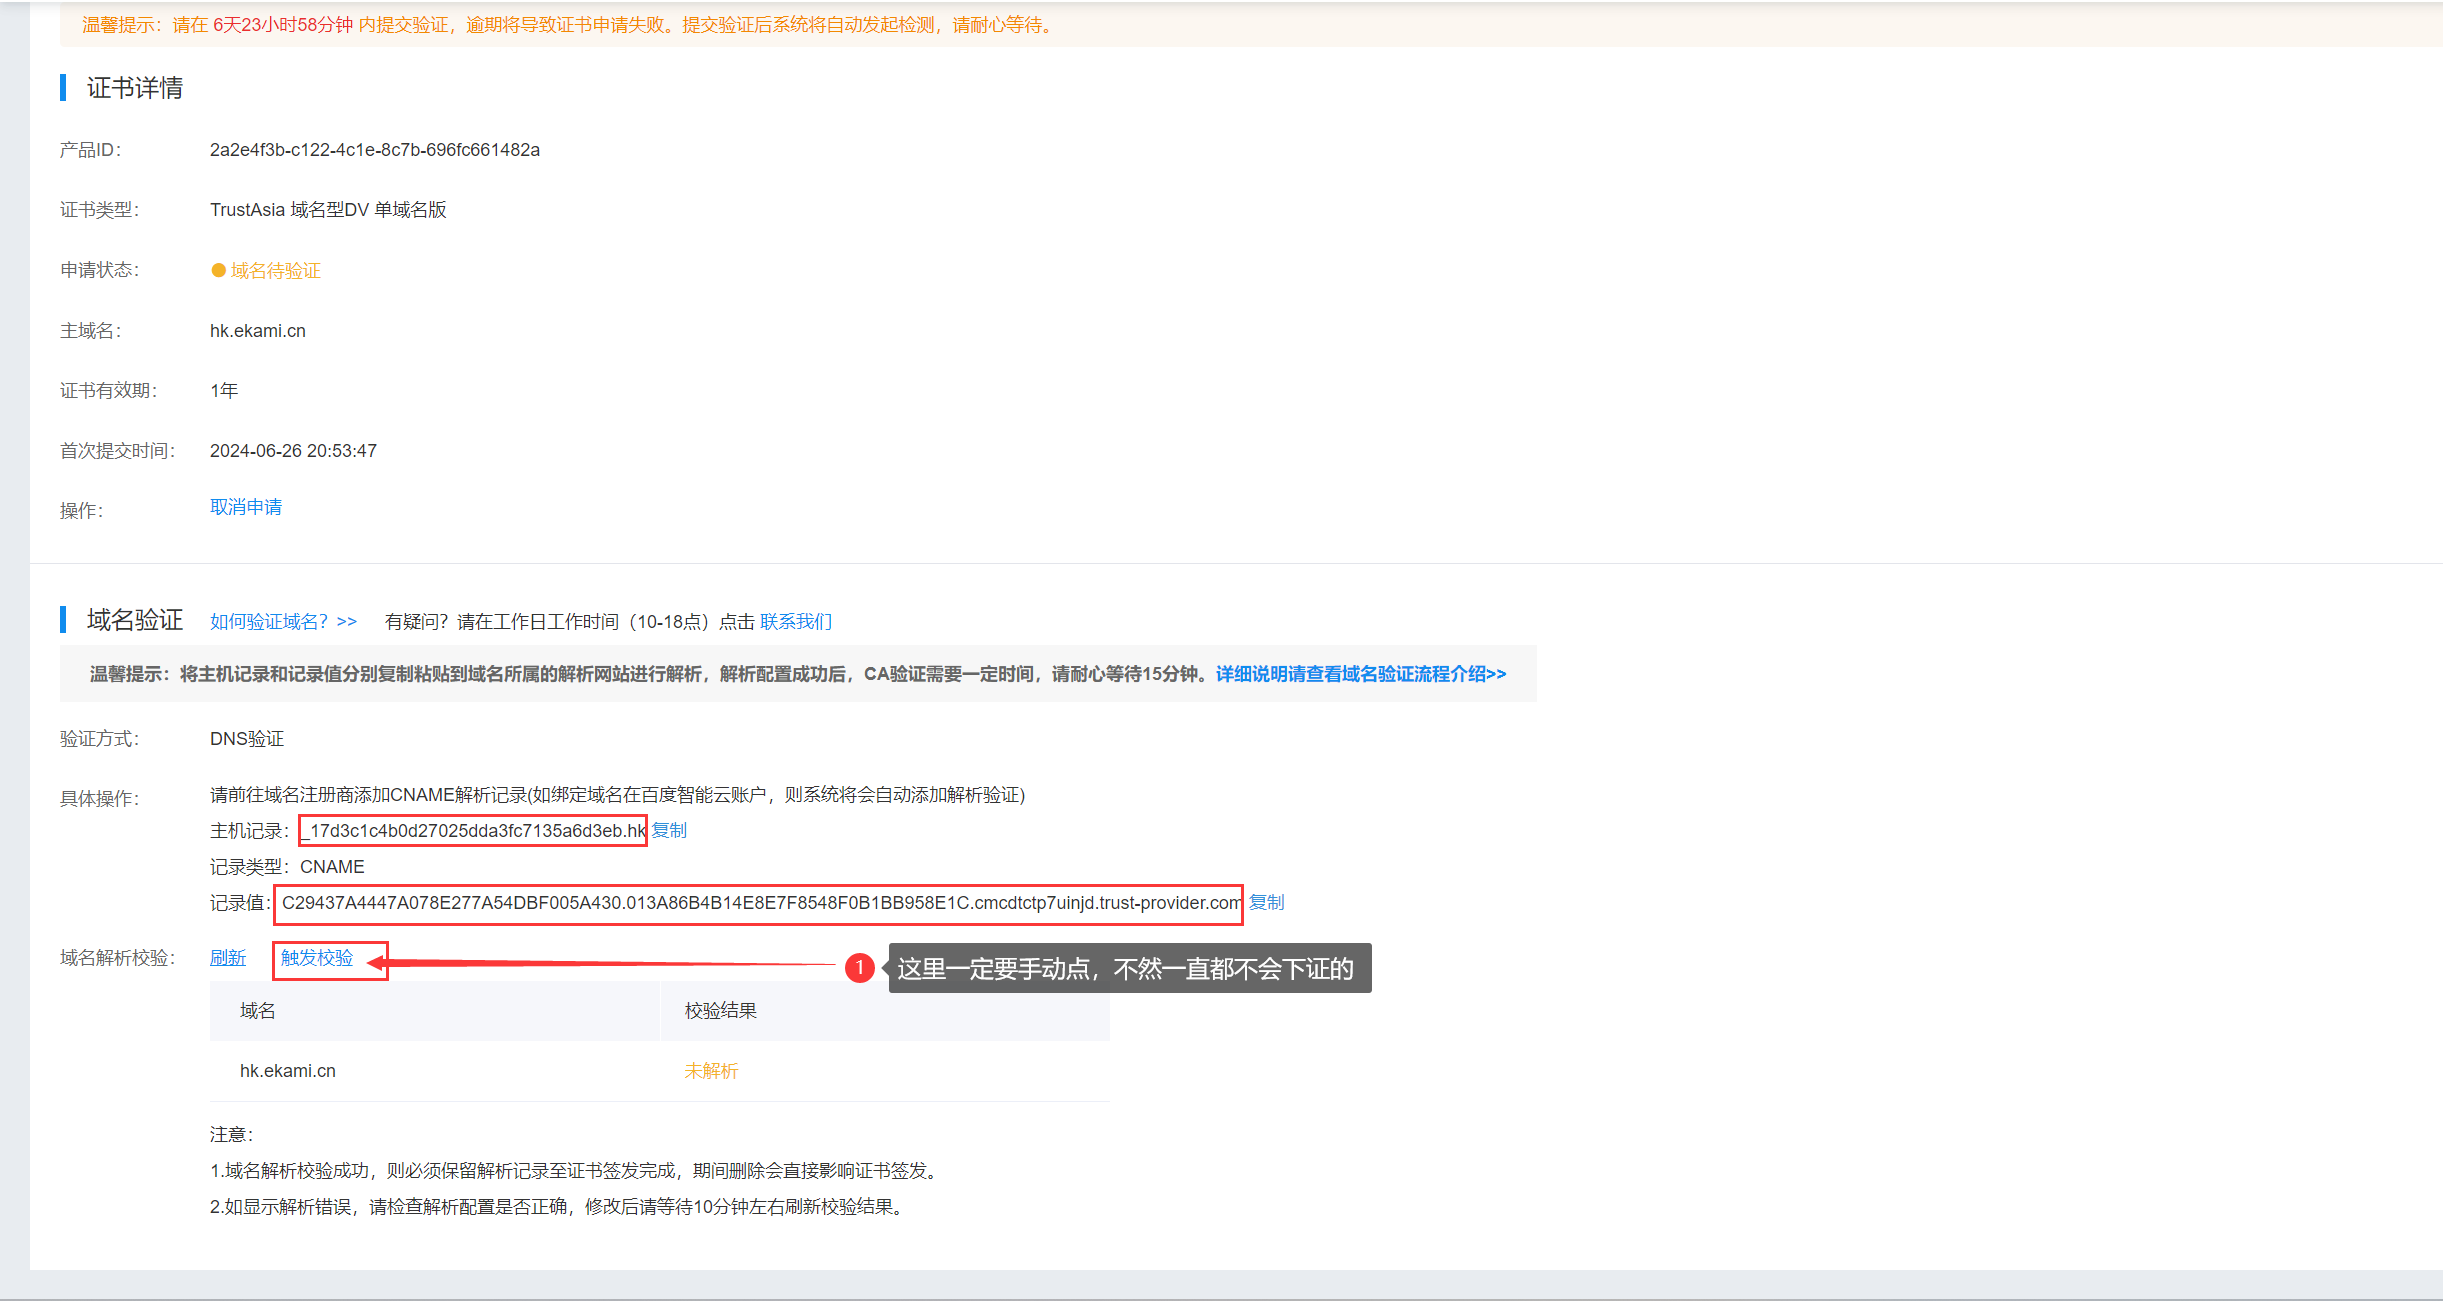The height and width of the screenshot is (1301, 2443).
Task: Click the orange 域名待验证 status dot
Action: tap(218, 271)
